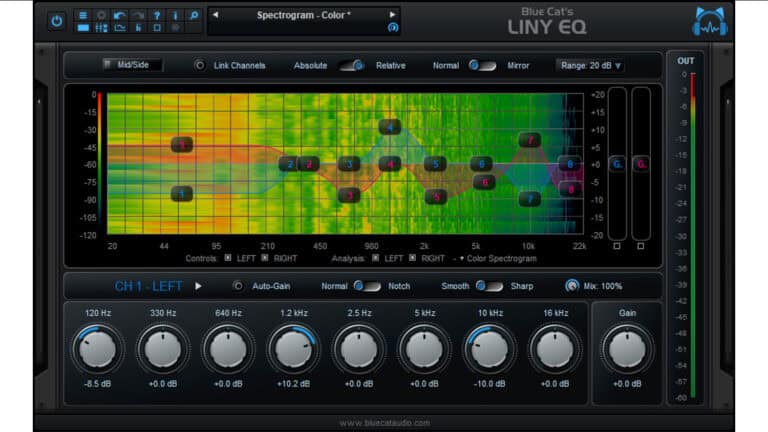Viewport: 768px width, 432px height.
Task: Click the 120 Hz band gain knob
Action: coord(97,350)
